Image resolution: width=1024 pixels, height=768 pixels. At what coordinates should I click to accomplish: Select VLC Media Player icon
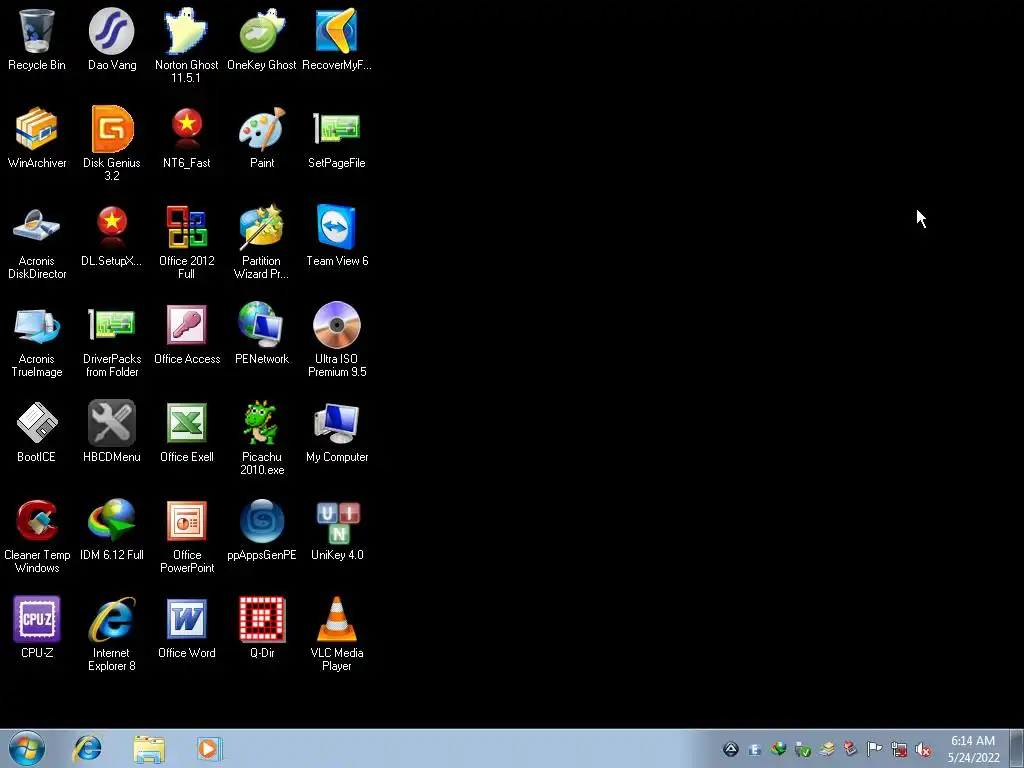pyautogui.click(x=337, y=633)
